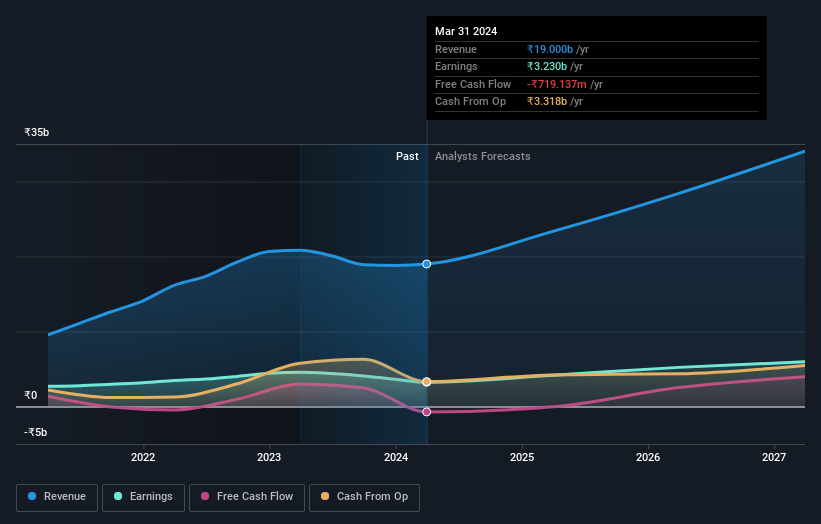
Task: Click the 2024 x-axis label
Action: pyautogui.click(x=396, y=457)
